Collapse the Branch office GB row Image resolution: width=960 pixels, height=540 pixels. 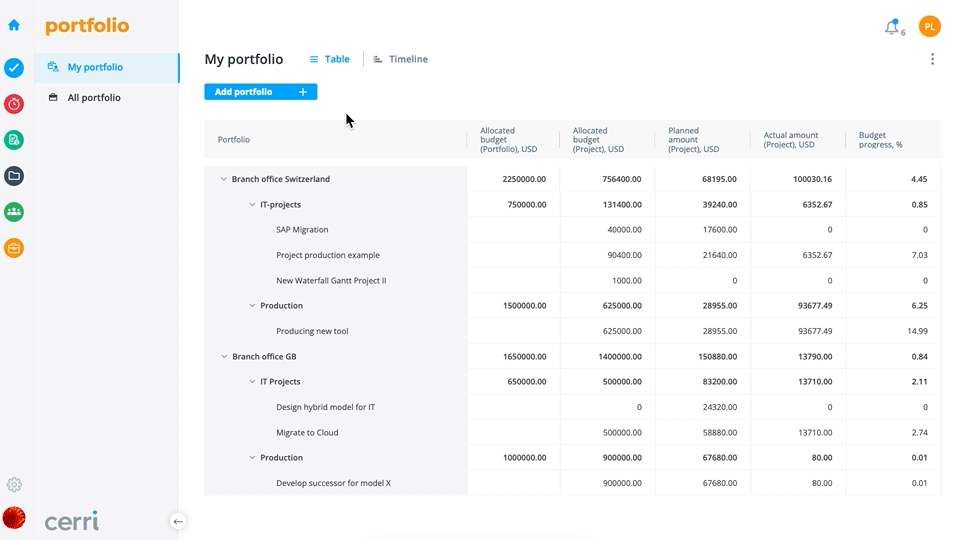(x=224, y=357)
